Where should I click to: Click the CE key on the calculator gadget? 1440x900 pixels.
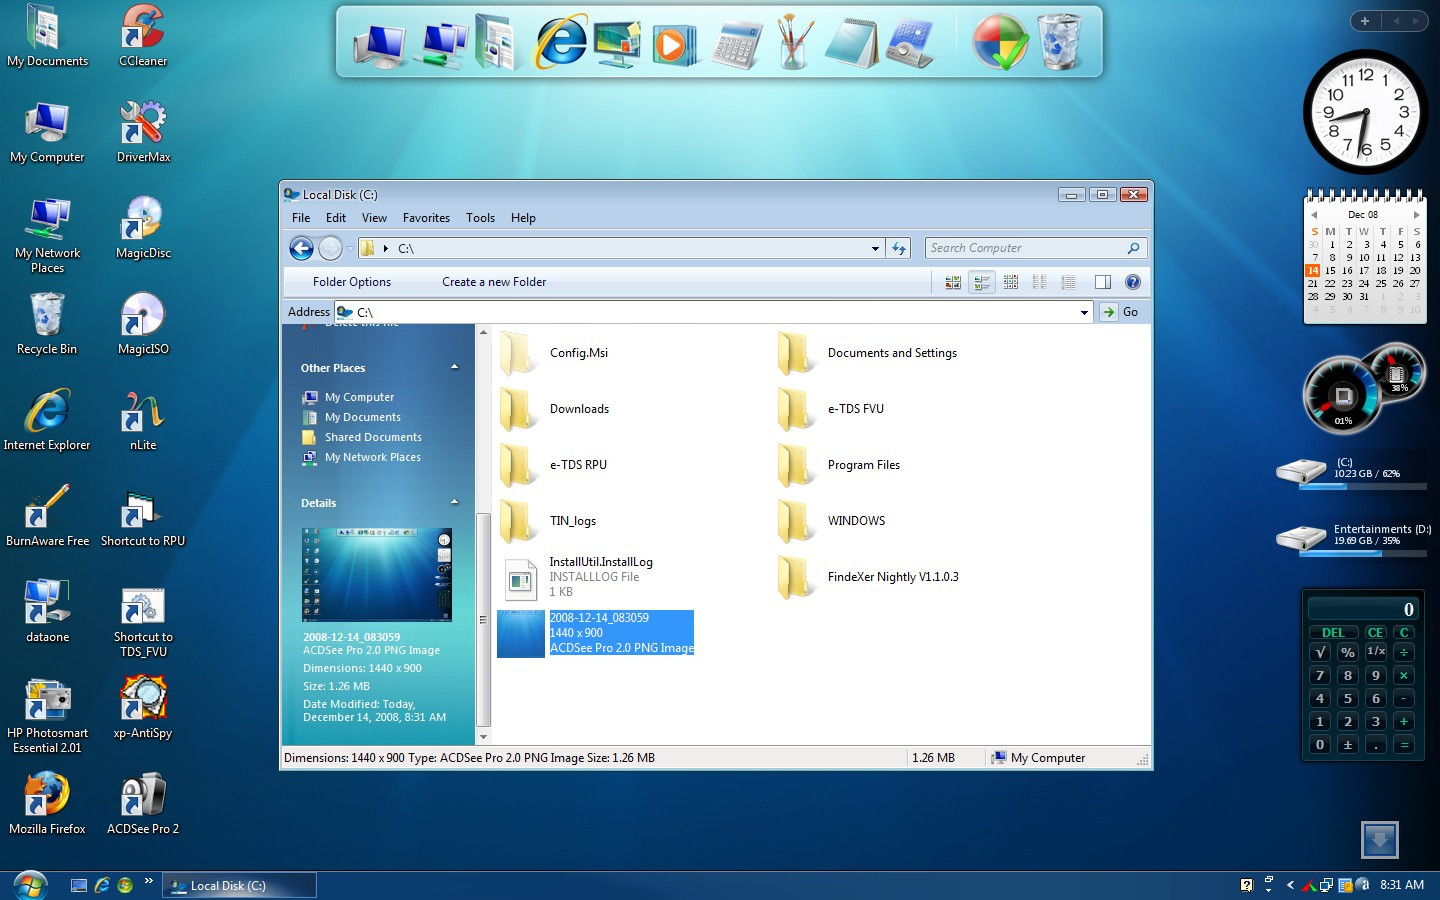(x=1375, y=632)
